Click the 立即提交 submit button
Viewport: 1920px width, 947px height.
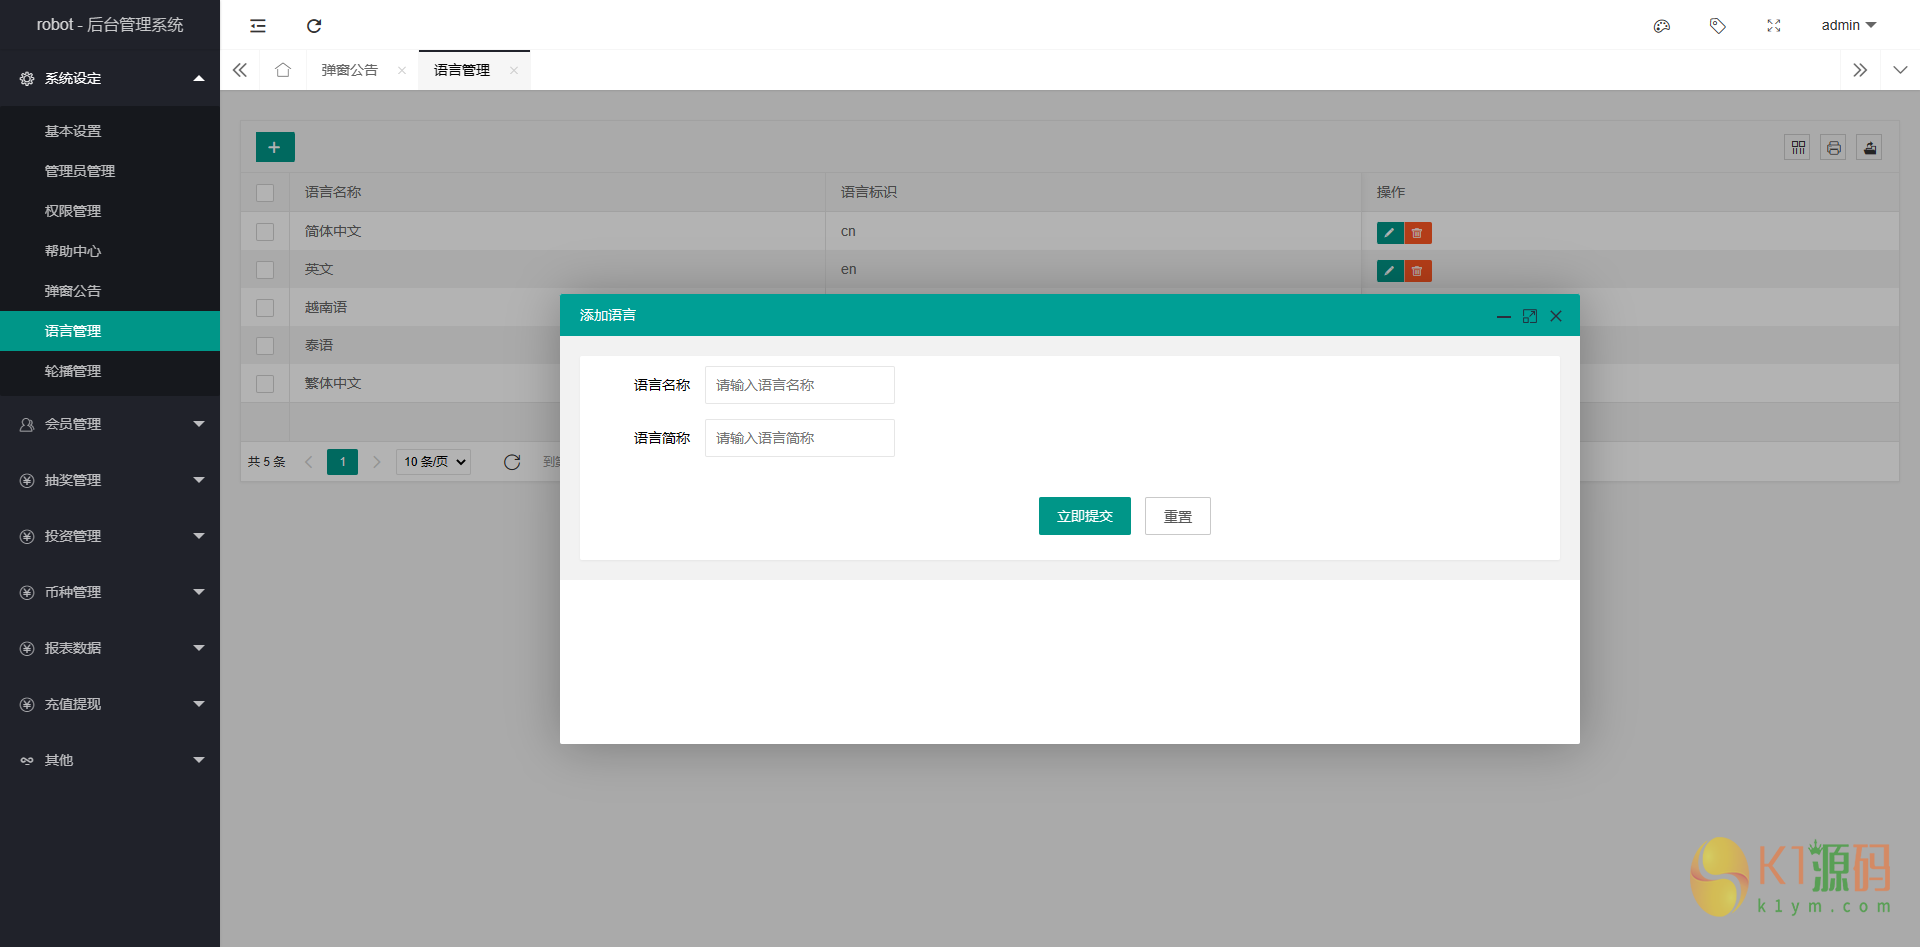(1084, 516)
